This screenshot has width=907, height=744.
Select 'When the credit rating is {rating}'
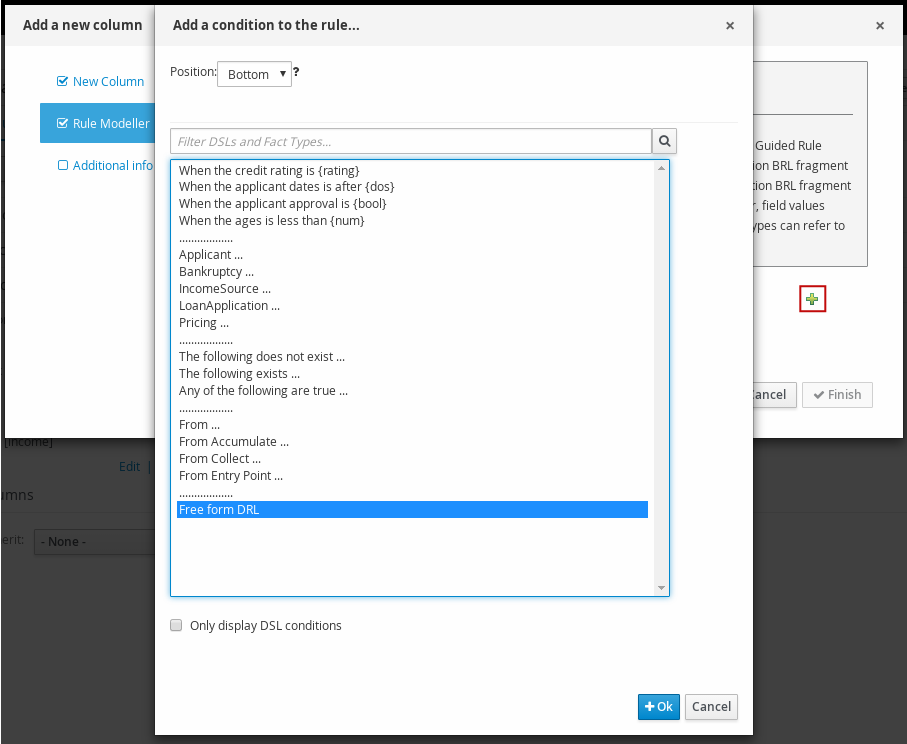[x=268, y=170]
